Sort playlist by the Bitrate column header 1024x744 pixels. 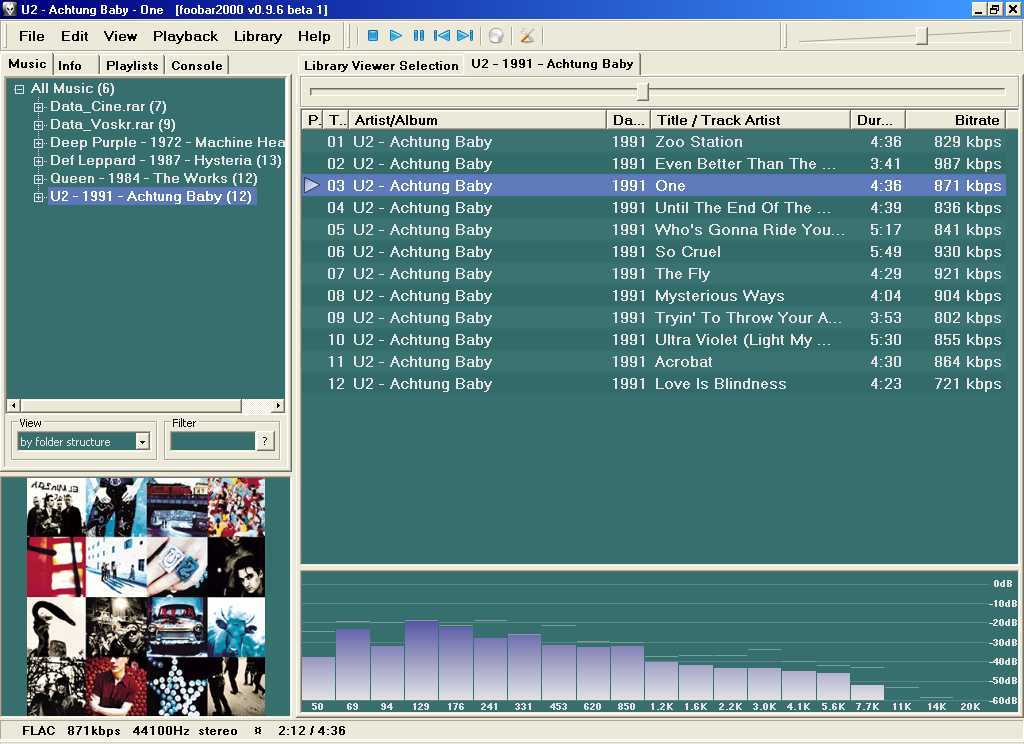click(955, 120)
